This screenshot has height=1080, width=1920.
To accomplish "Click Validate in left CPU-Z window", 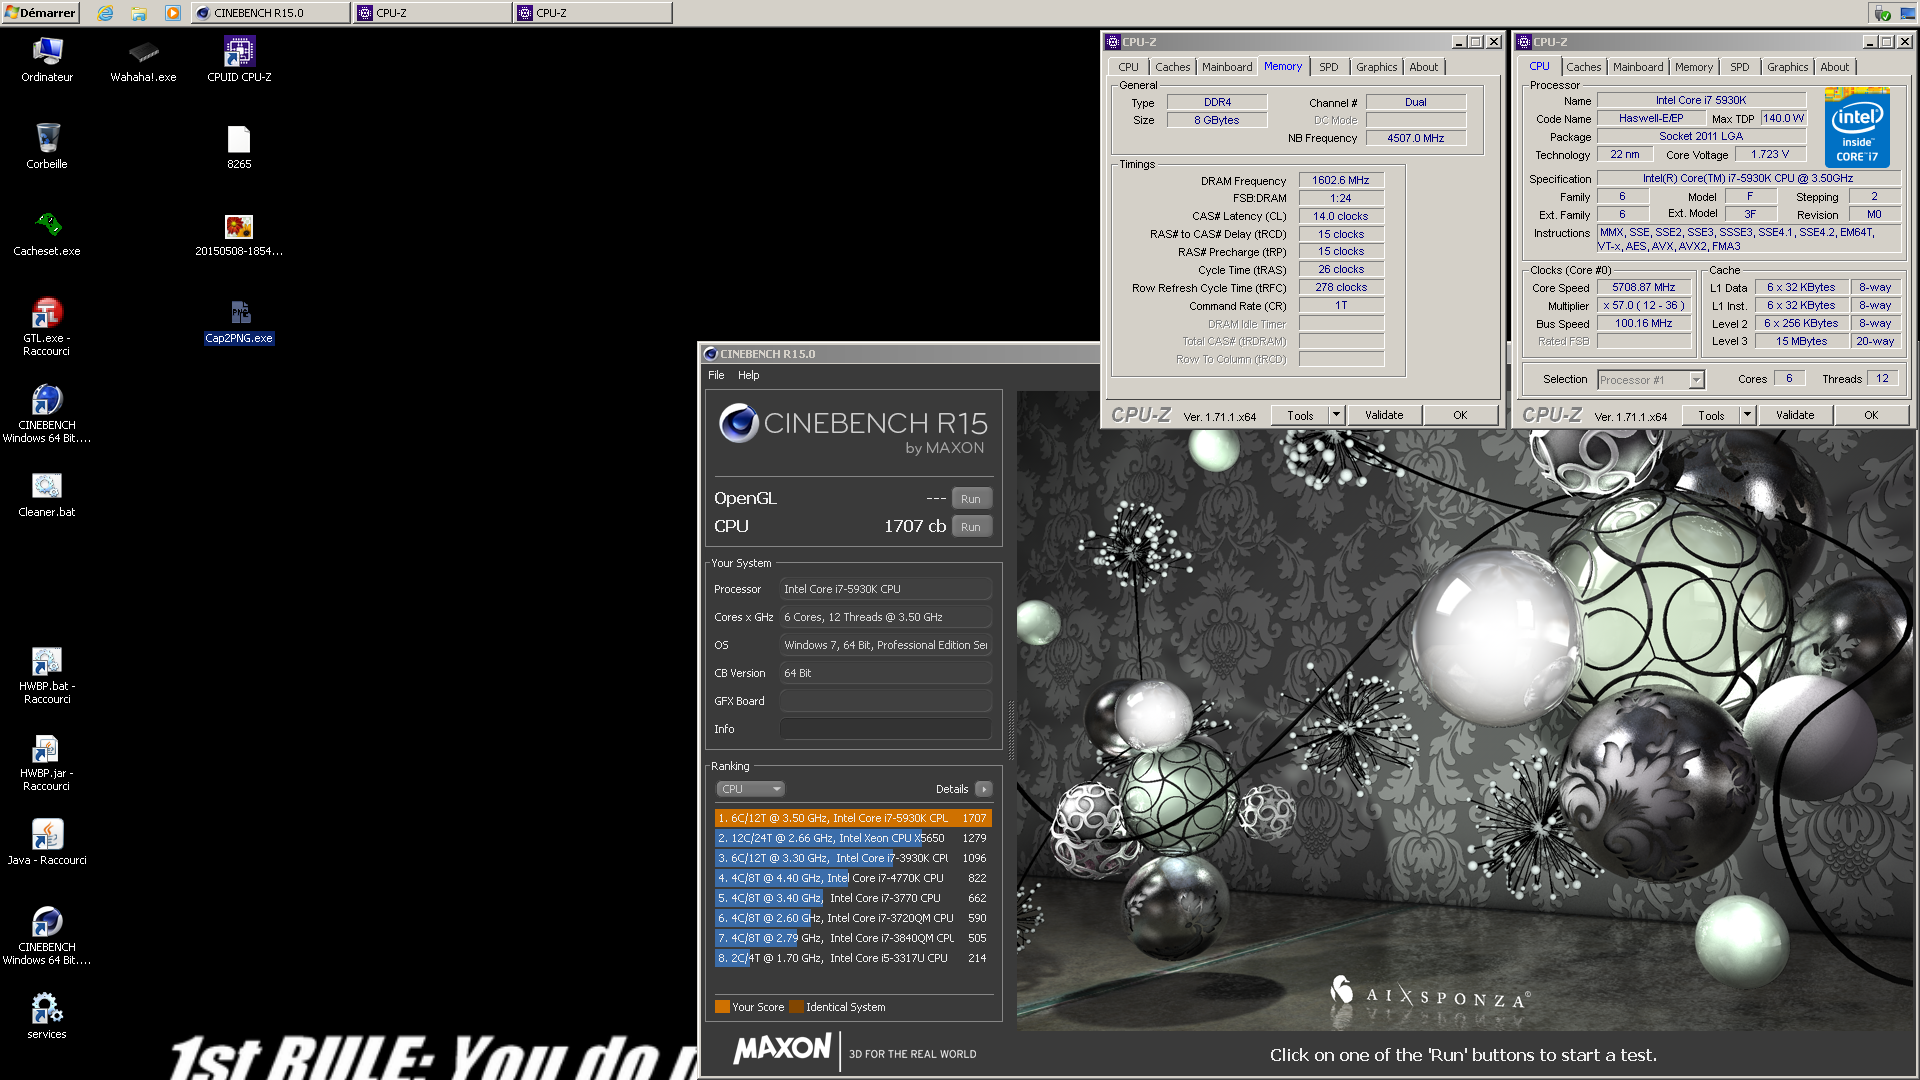I will [x=1384, y=415].
